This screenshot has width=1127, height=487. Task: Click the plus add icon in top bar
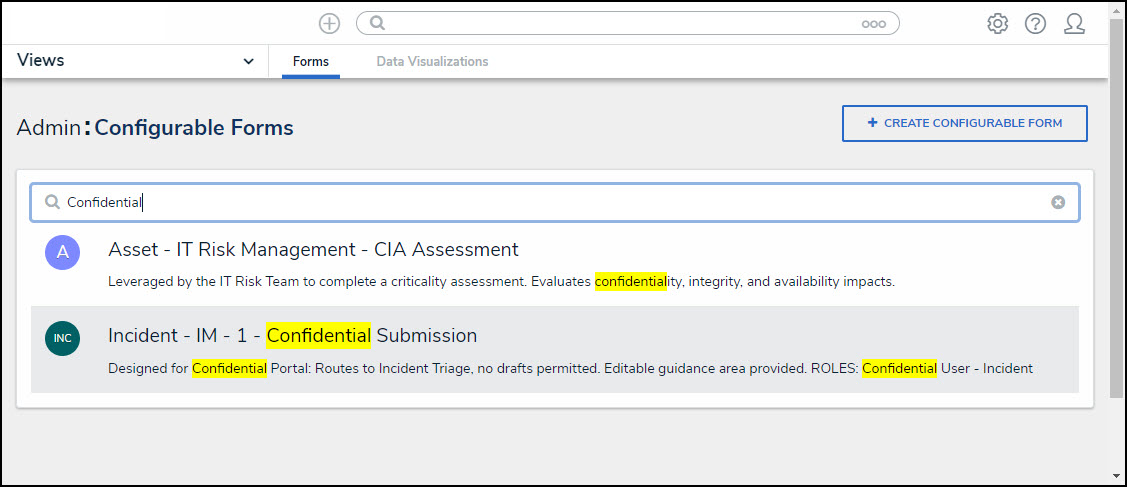[x=329, y=23]
